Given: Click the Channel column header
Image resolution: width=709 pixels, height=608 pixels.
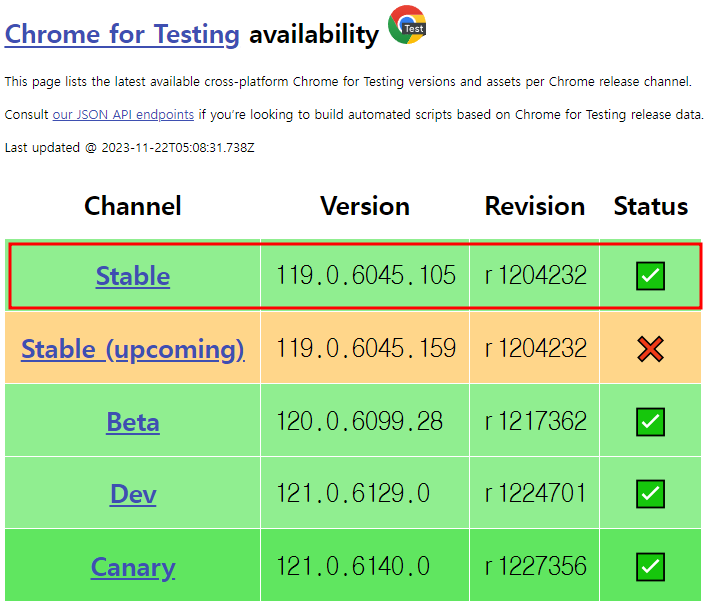Looking at the screenshot, I should click(x=133, y=206).
